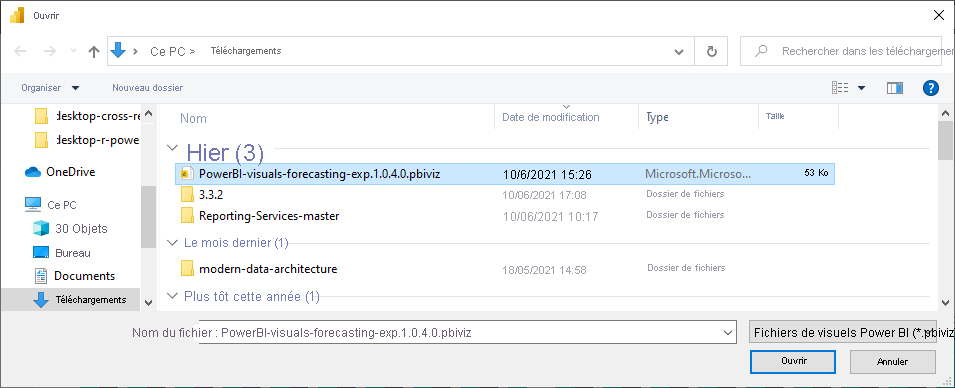The image size is (955, 388).
Task: Select 'Téléchargements' in the address breadcrumb
Action: [246, 51]
